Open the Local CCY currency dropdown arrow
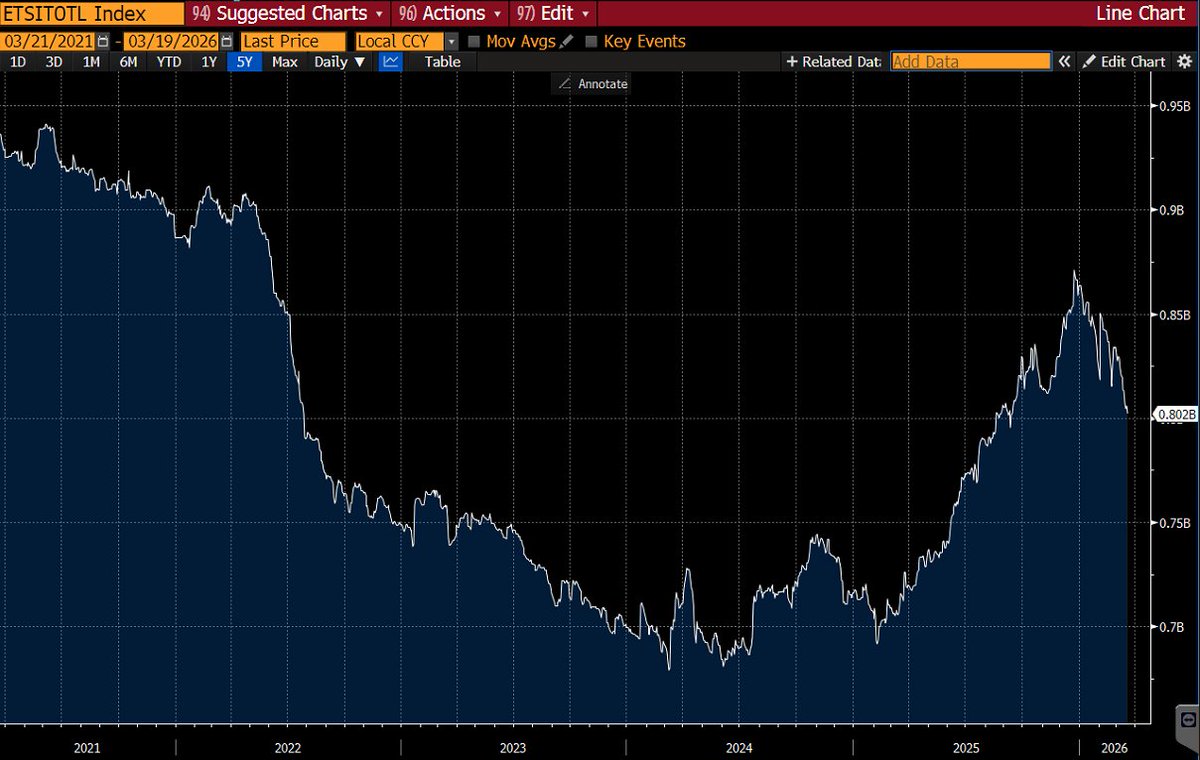This screenshot has height=760, width=1200. (x=452, y=42)
